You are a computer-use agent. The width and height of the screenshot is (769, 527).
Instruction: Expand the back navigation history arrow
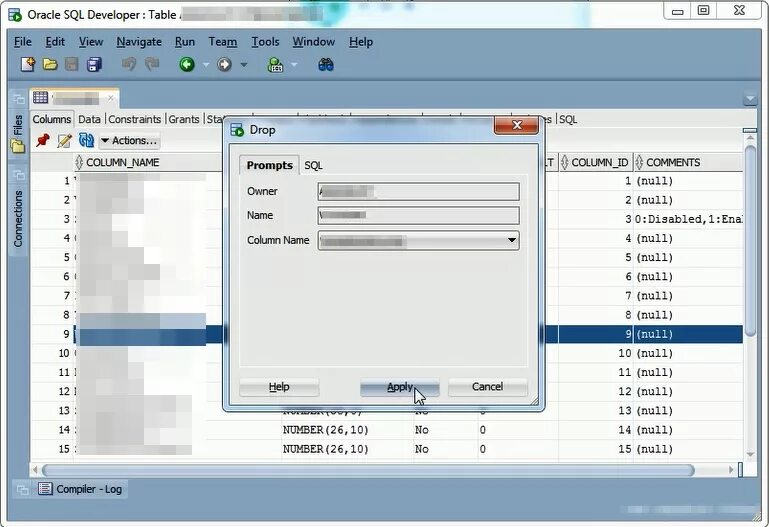pyautogui.click(x=206, y=65)
